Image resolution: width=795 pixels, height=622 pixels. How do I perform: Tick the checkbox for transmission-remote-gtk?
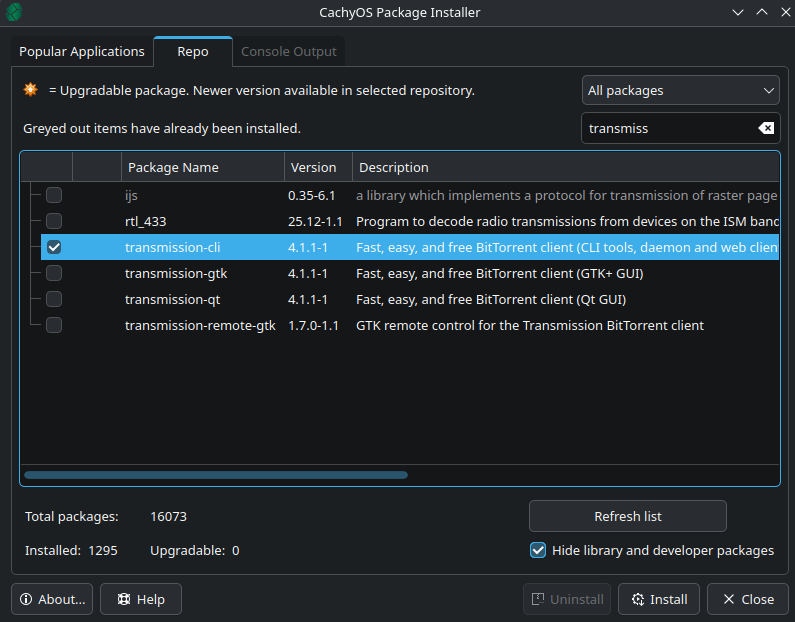54,325
